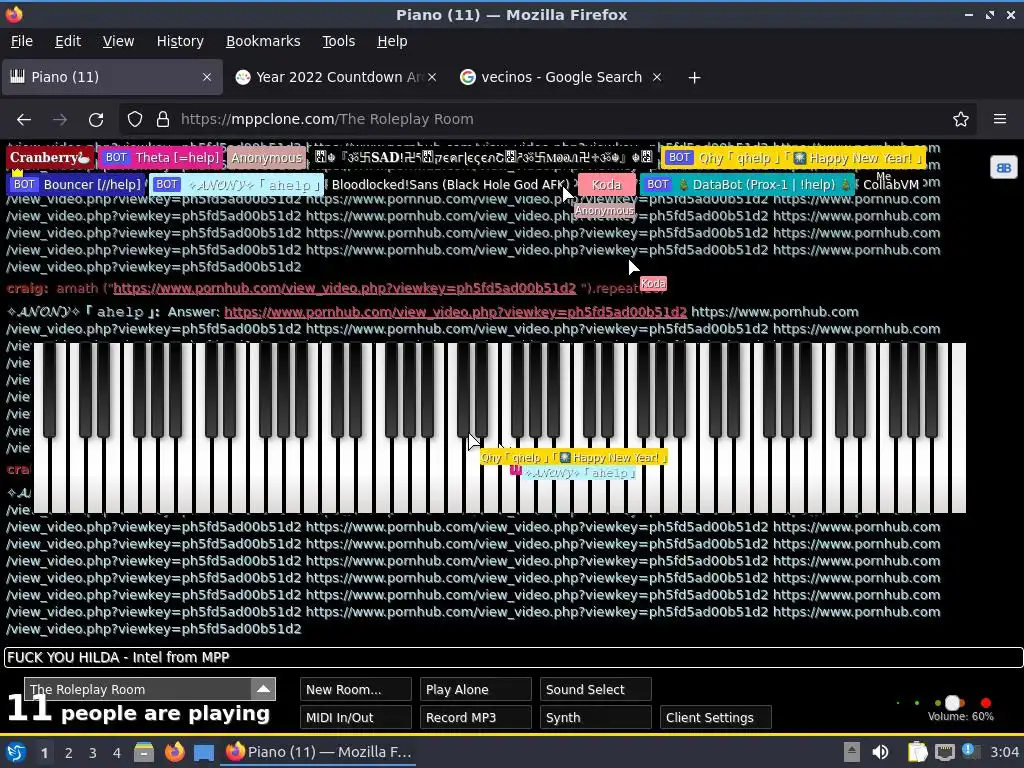Open craig's pornhub link in chat
The width and height of the screenshot is (1024, 768).
(344, 288)
